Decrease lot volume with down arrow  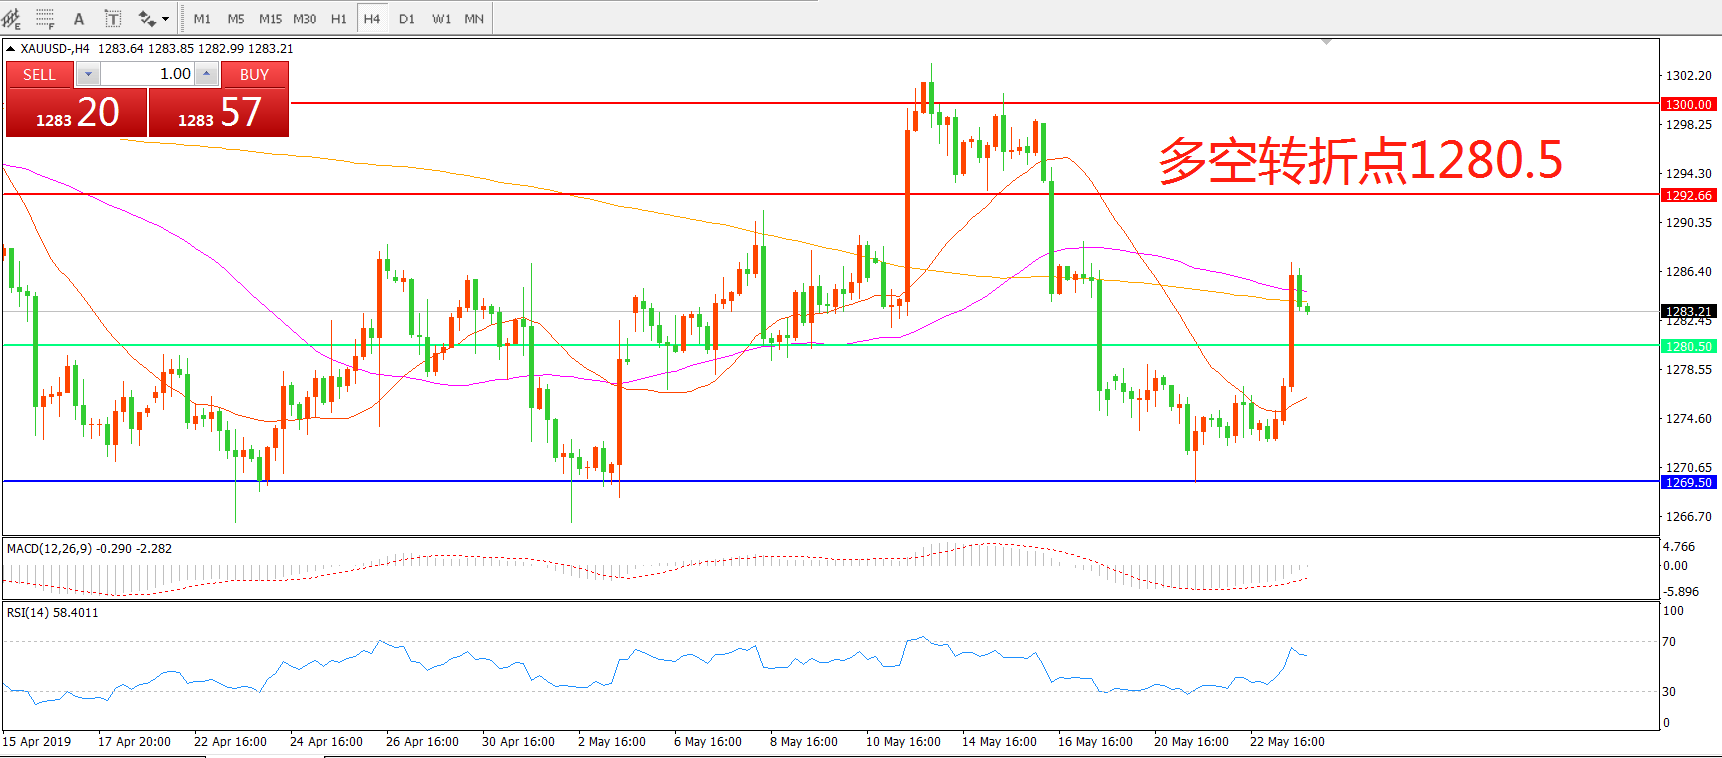tap(88, 74)
